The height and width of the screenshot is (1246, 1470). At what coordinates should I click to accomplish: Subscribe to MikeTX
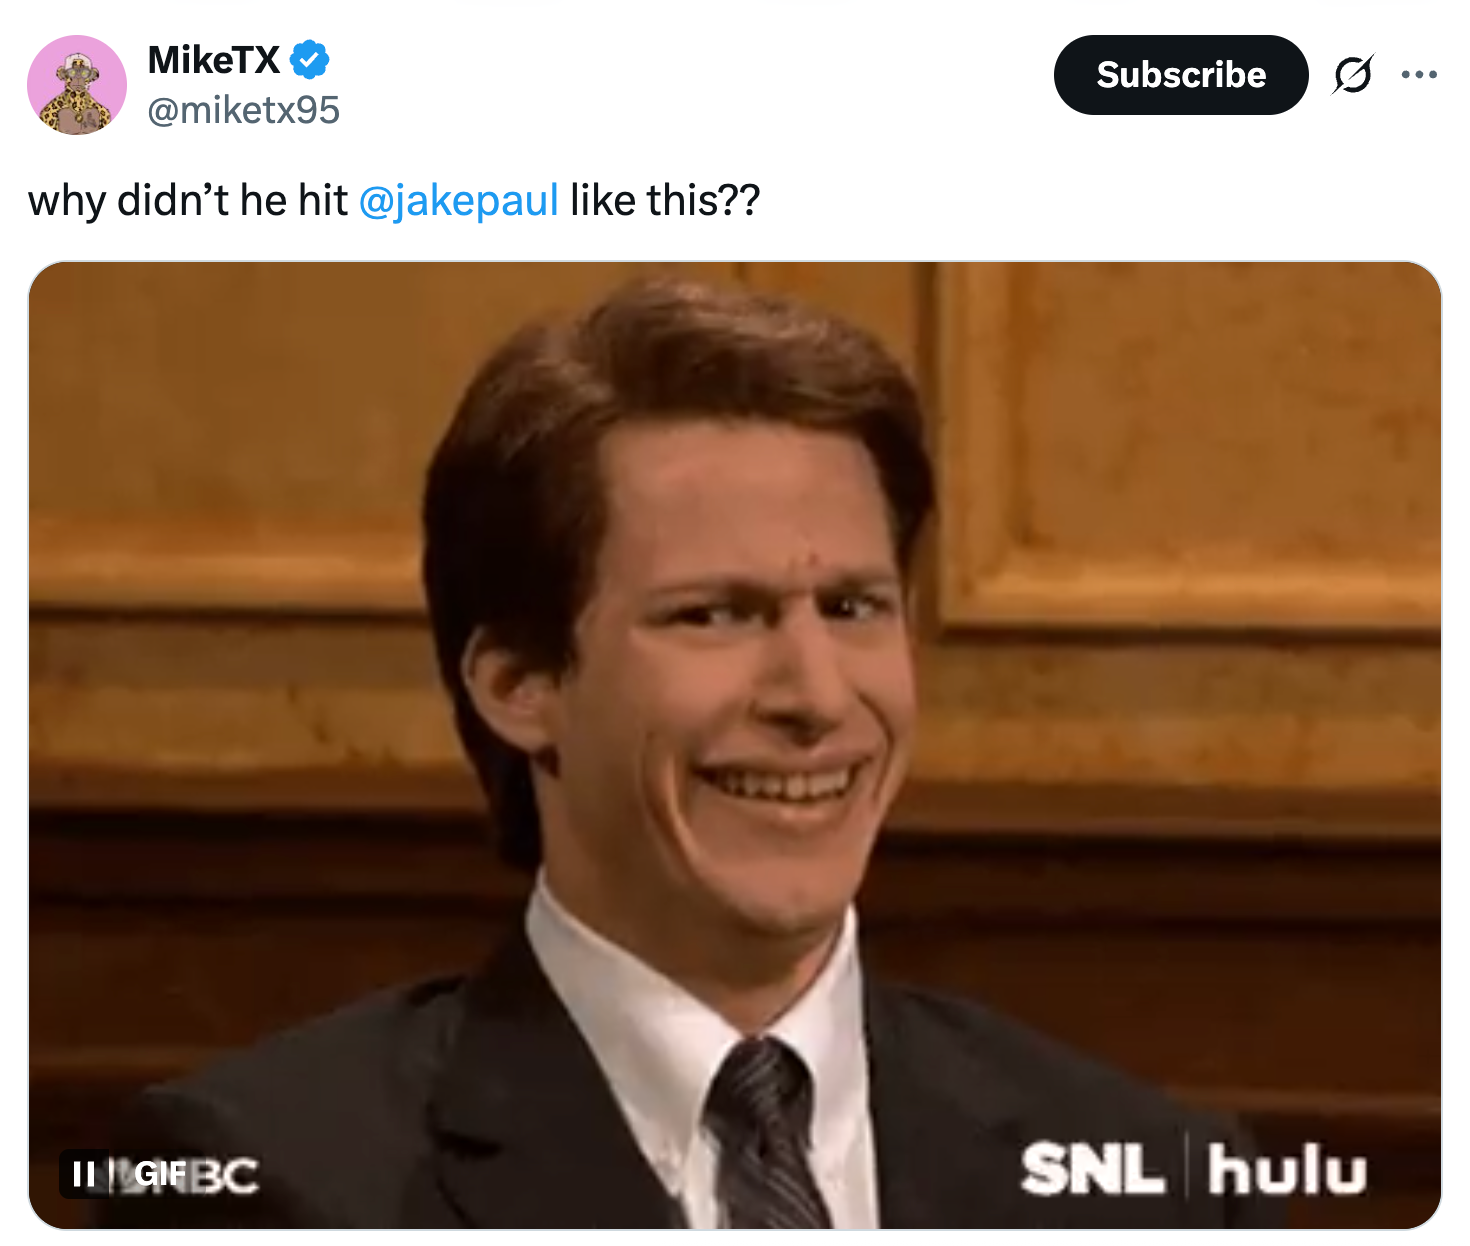[1180, 75]
